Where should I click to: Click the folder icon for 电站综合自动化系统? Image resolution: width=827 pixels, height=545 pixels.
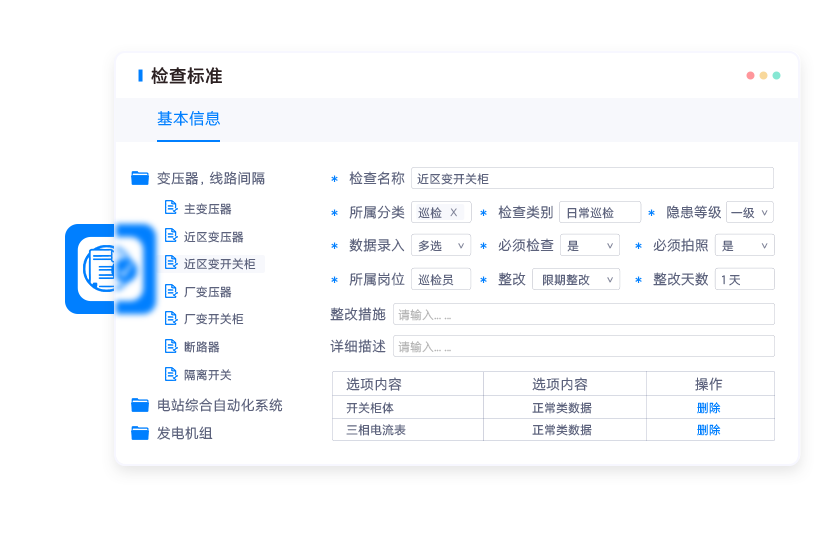(140, 405)
